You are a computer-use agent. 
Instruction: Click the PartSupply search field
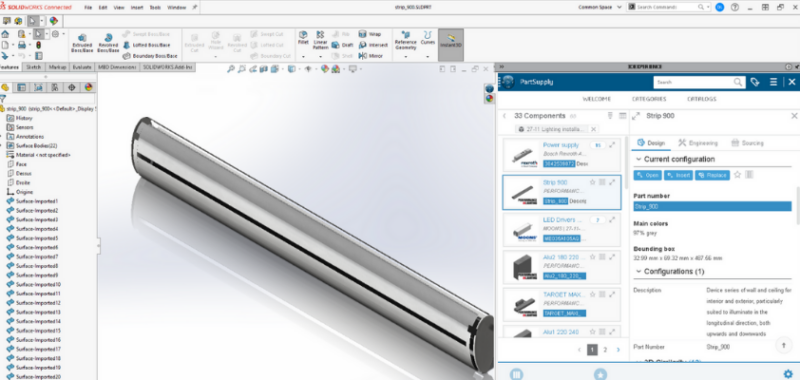pos(694,82)
